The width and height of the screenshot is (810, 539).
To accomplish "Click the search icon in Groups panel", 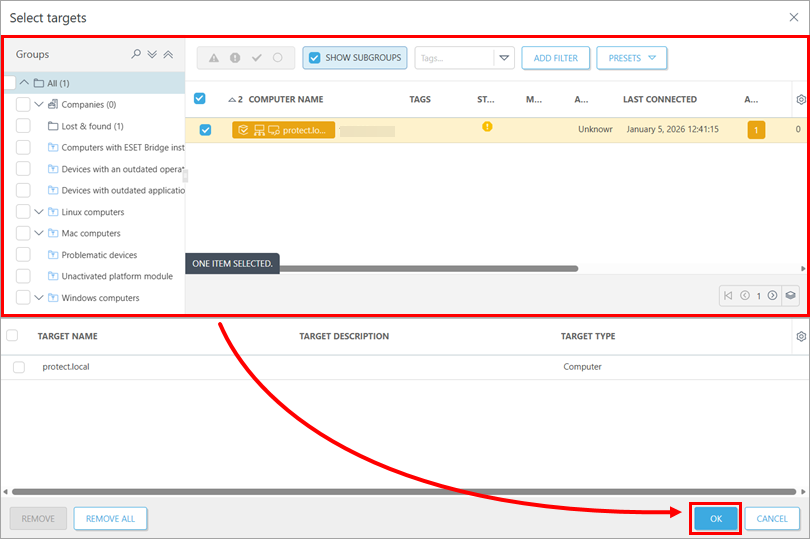I will point(136,55).
